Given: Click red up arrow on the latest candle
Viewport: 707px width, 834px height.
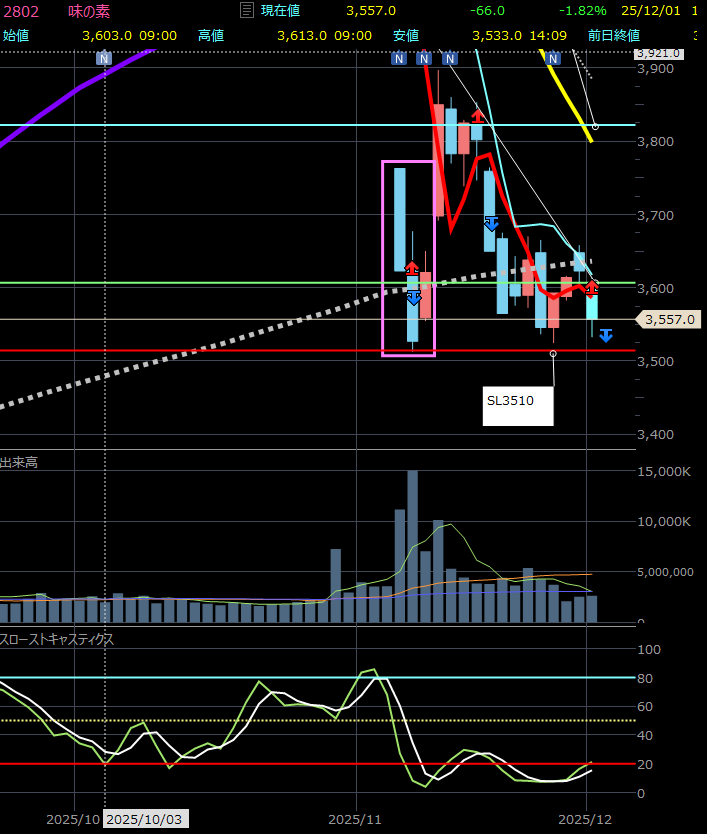Looking at the screenshot, I should (x=592, y=288).
